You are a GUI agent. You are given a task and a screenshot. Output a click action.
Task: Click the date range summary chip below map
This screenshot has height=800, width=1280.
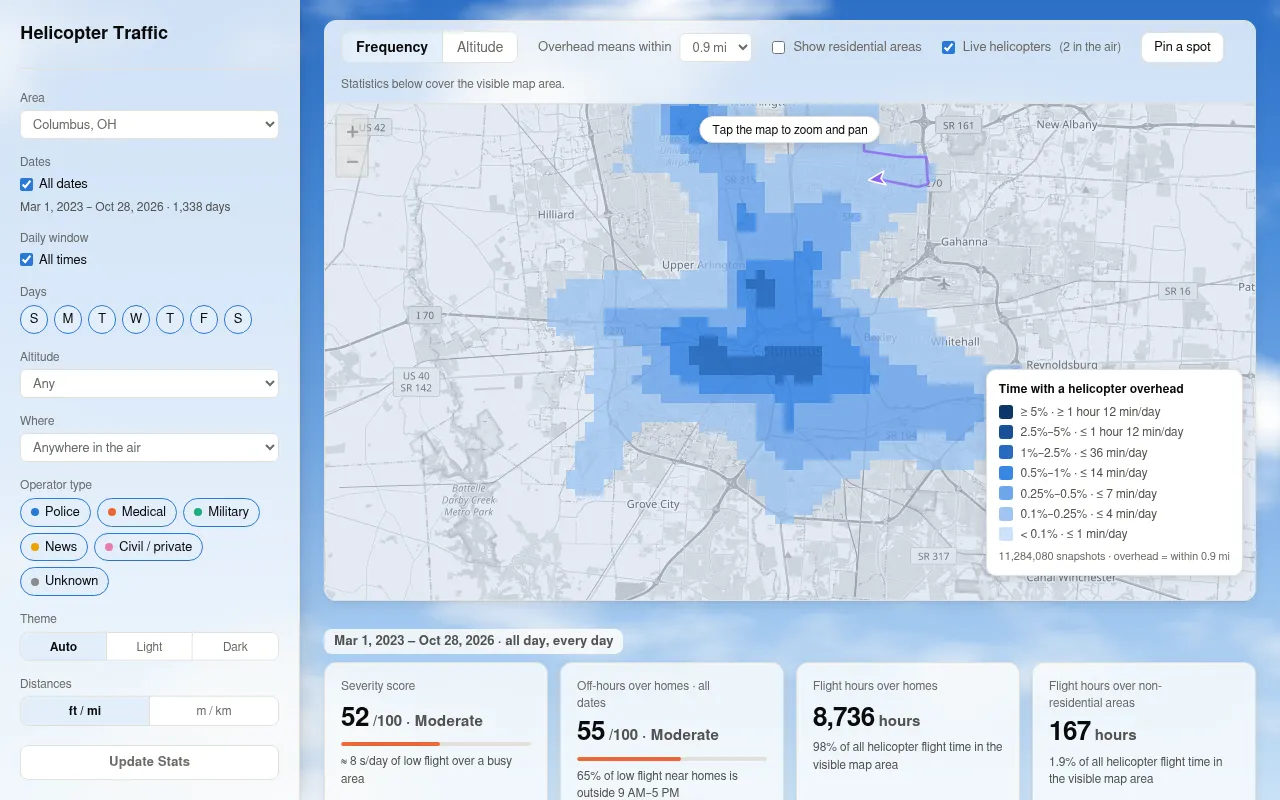tap(474, 641)
